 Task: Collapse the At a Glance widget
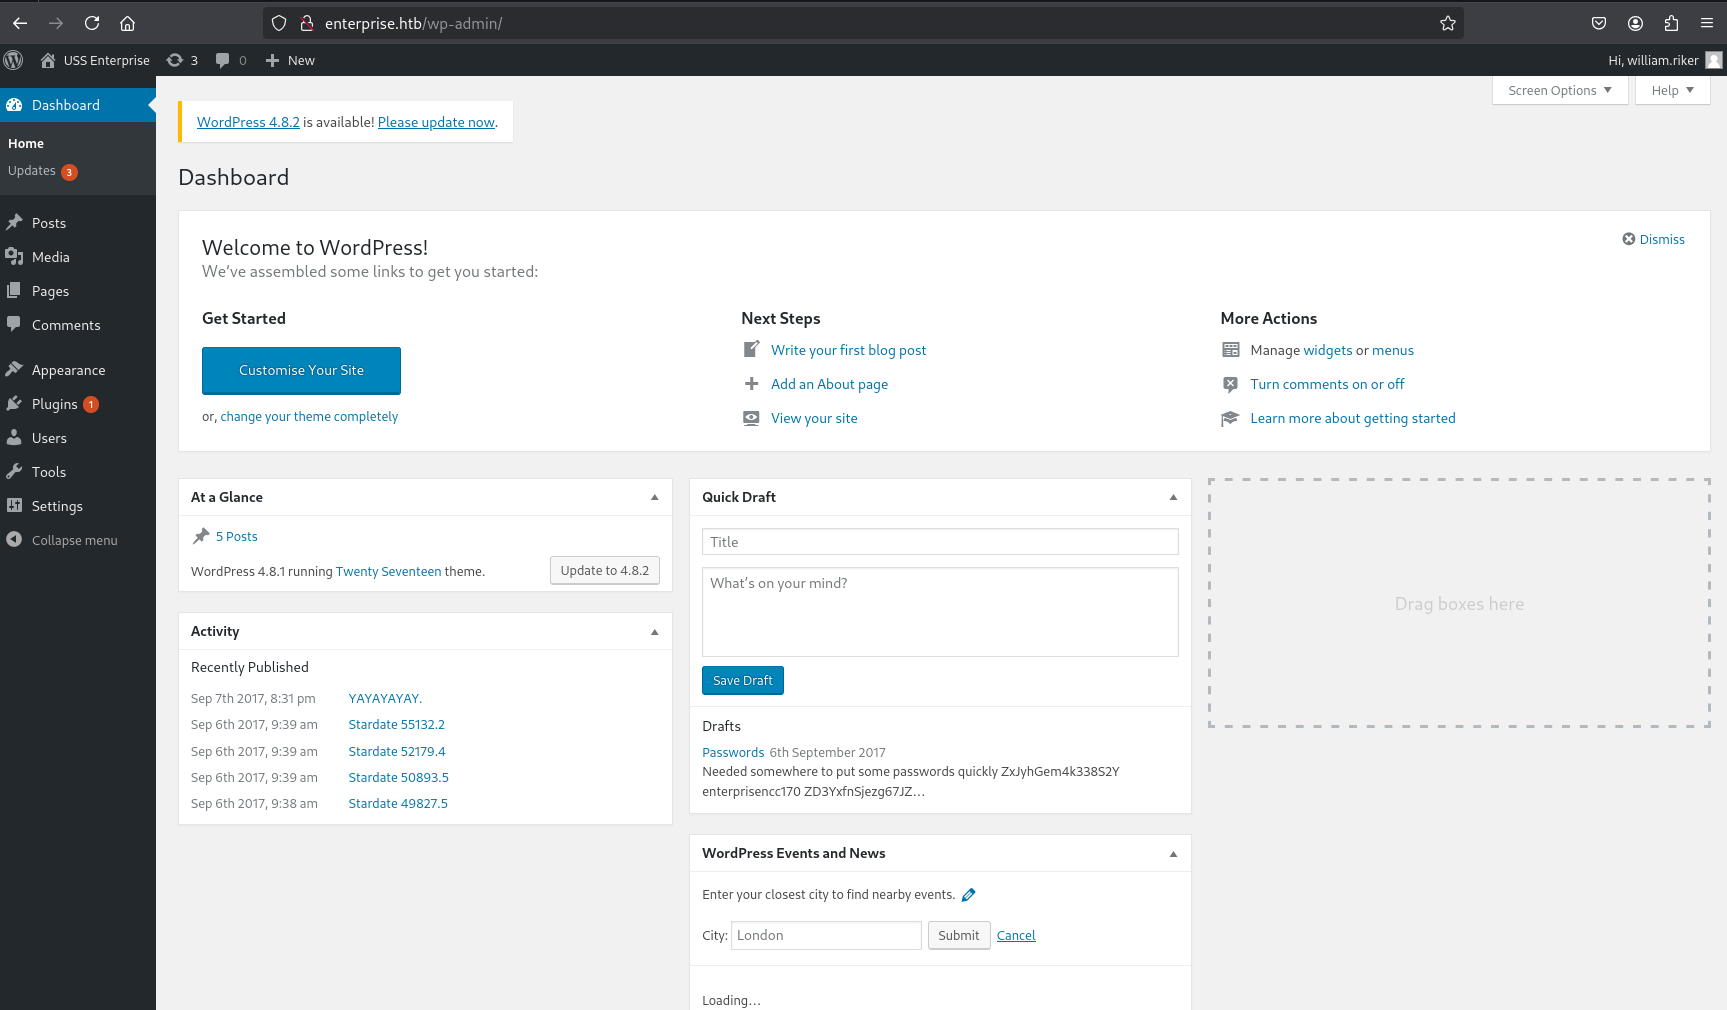[655, 497]
